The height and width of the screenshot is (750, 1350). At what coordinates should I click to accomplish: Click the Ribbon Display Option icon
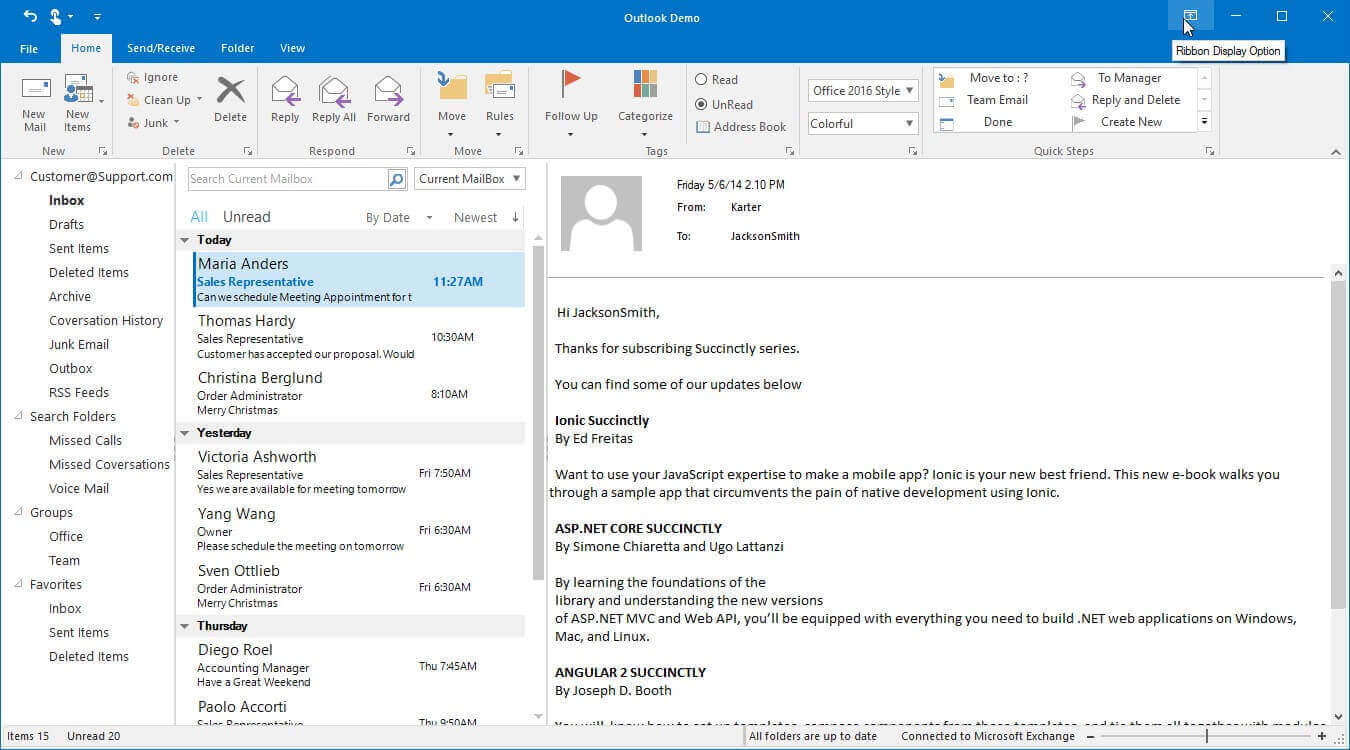pos(1190,16)
